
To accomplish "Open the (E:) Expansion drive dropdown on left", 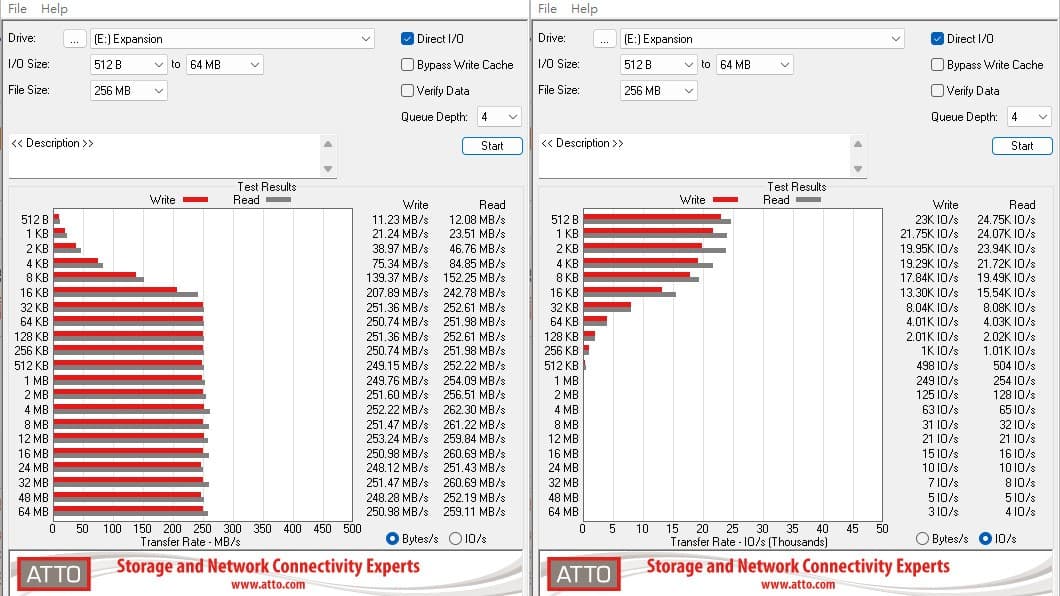I will coord(233,39).
